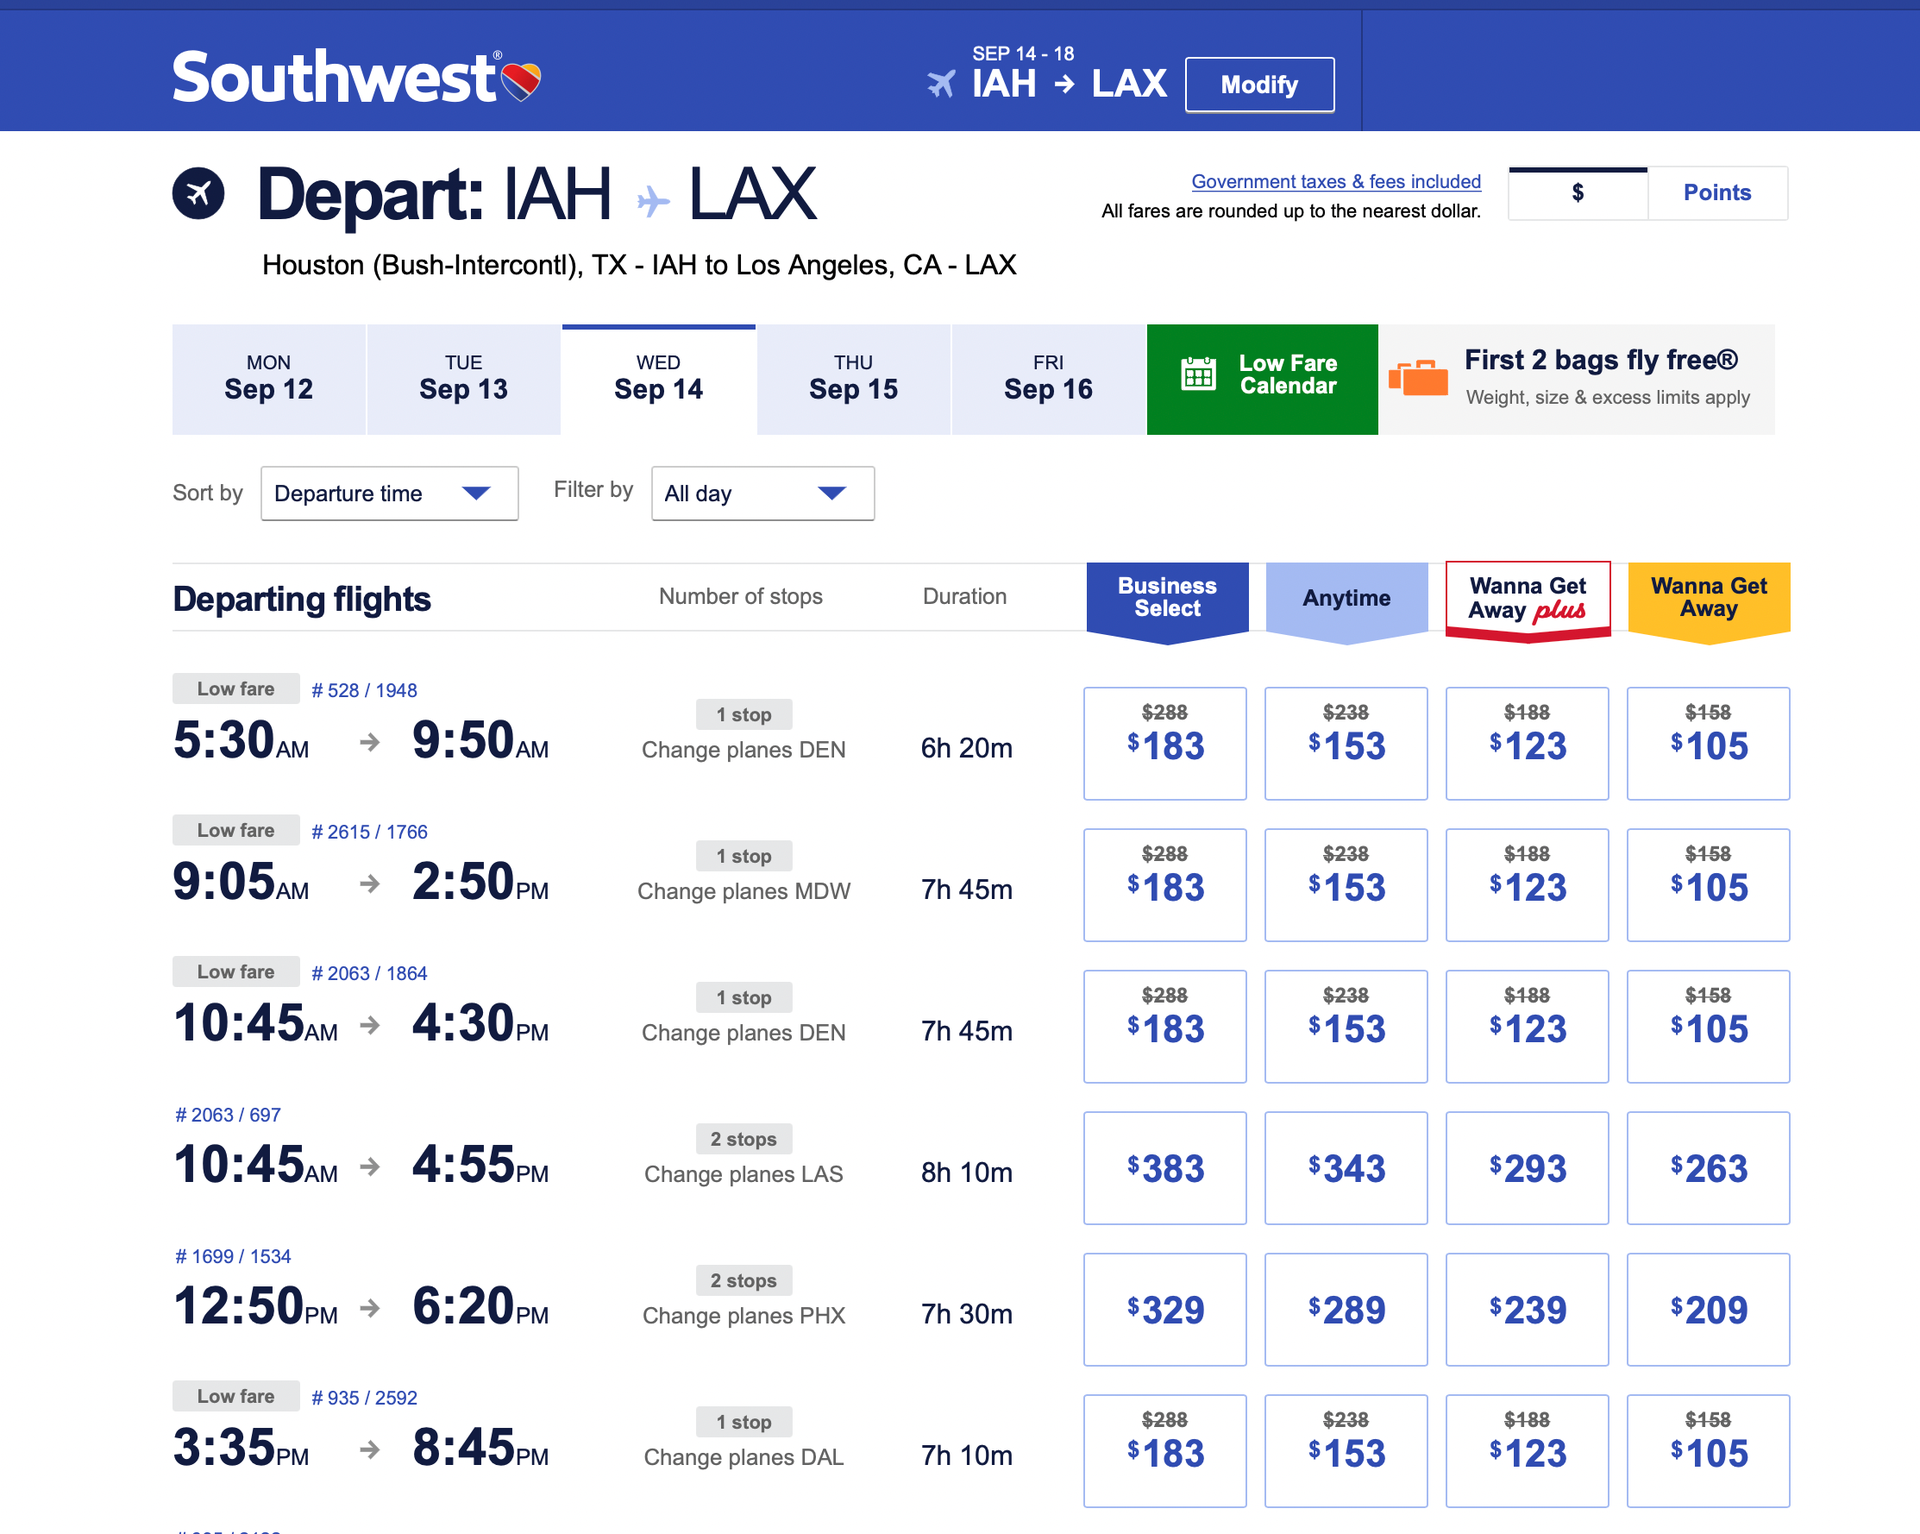
Task: Click the small plane between IAH and LAX
Action: click(651, 200)
